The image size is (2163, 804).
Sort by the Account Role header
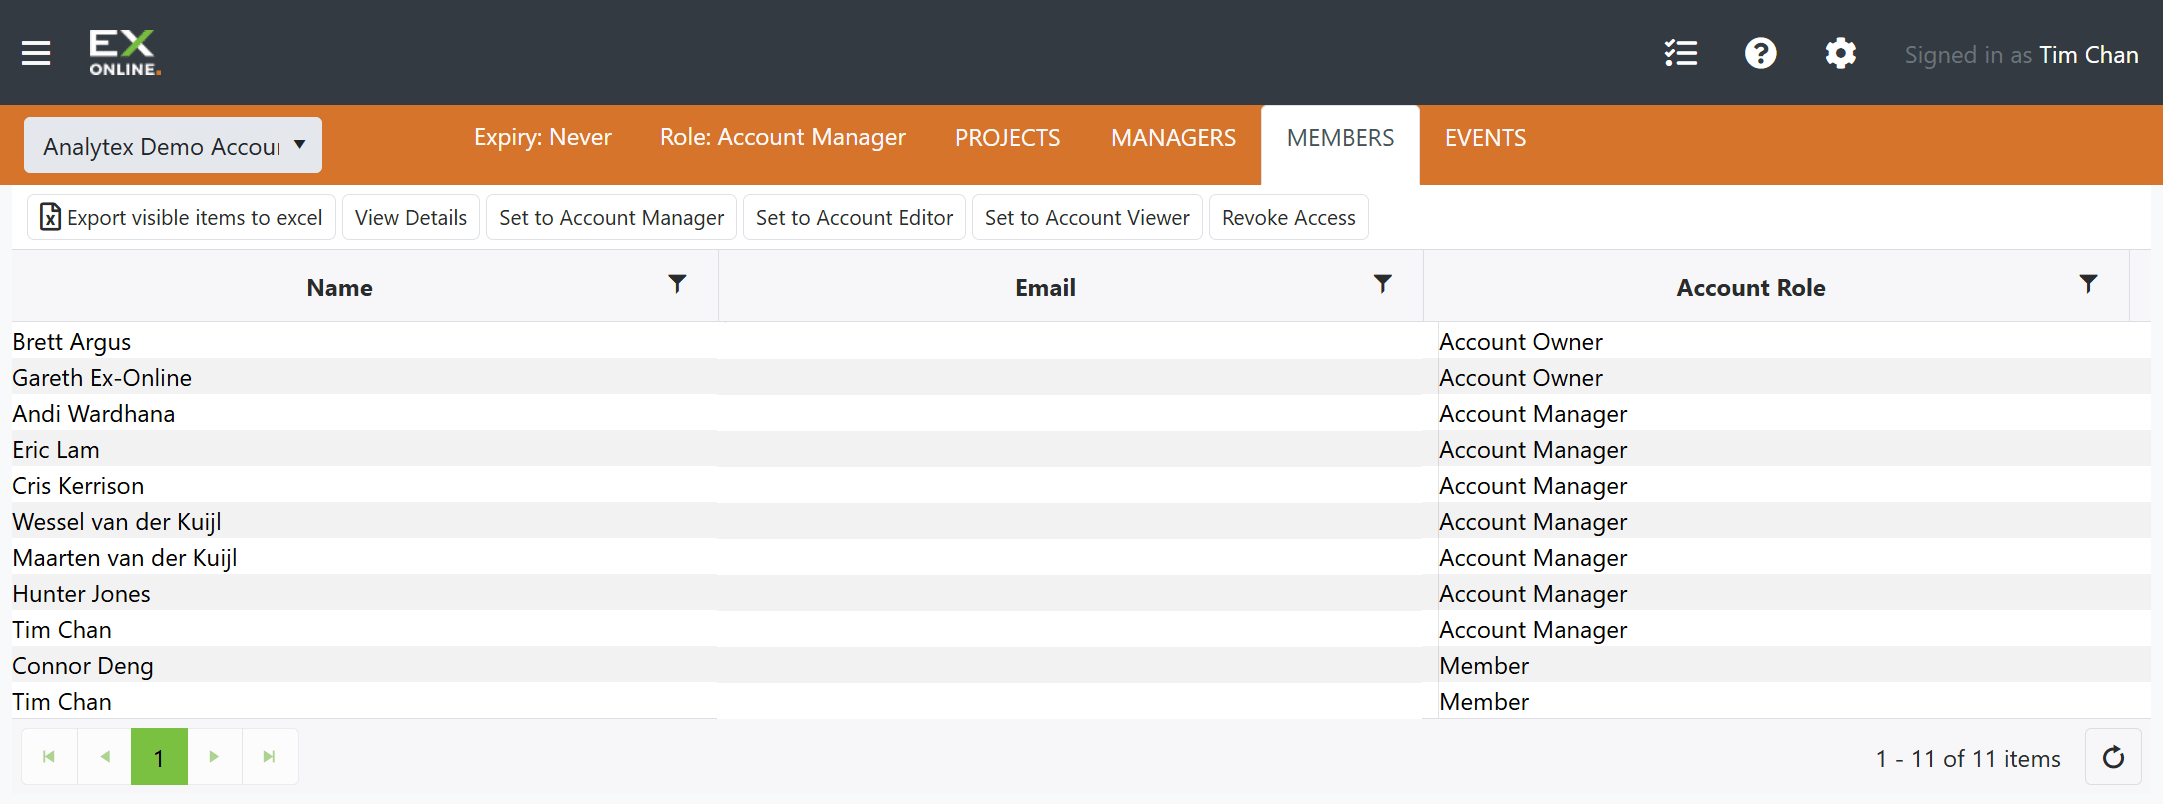tap(1751, 288)
